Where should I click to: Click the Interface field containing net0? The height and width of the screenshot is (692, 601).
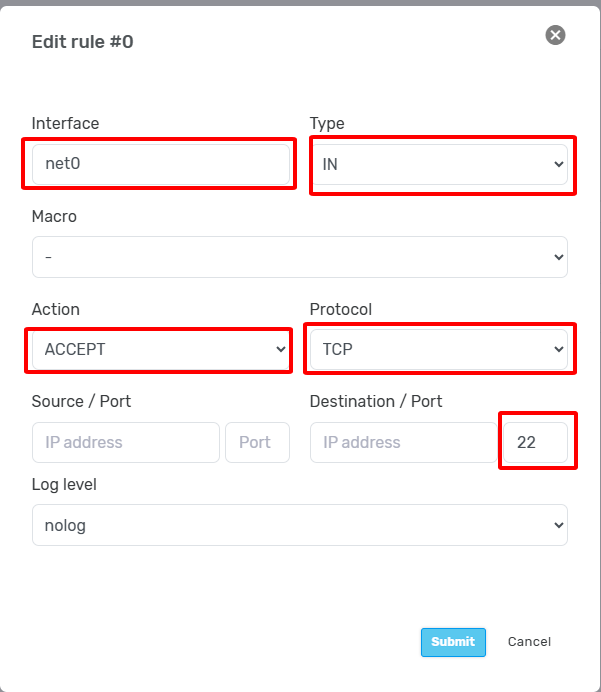[160, 164]
